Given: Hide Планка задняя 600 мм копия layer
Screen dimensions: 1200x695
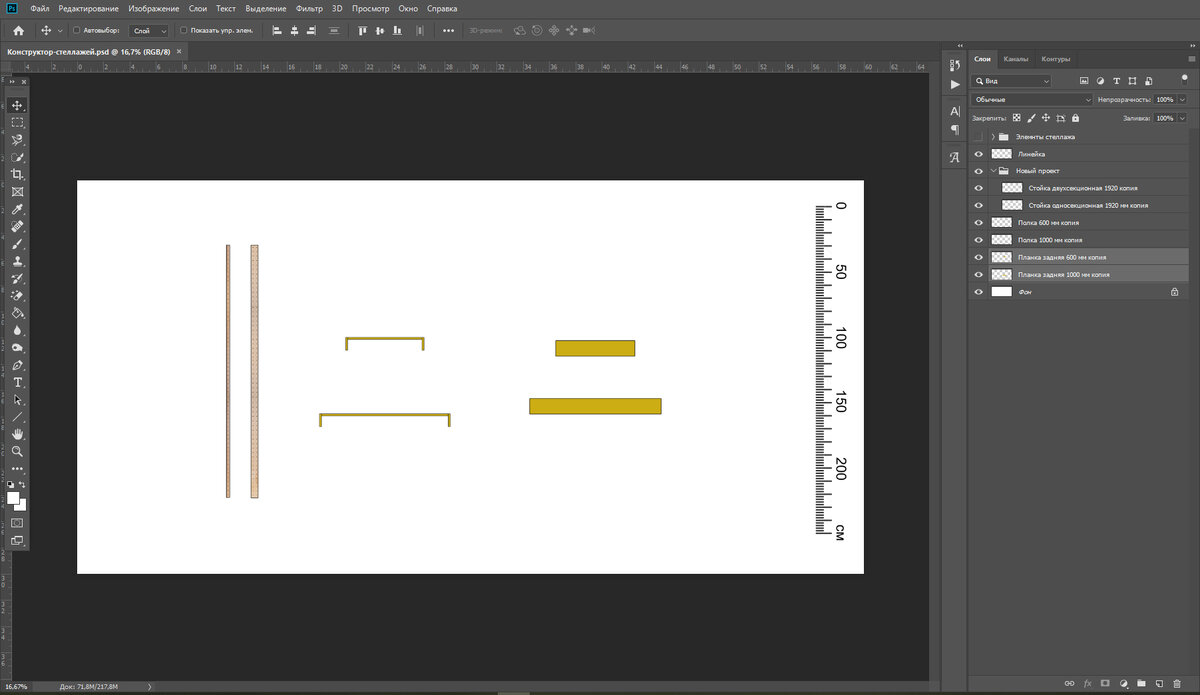Looking at the screenshot, I should [x=979, y=257].
